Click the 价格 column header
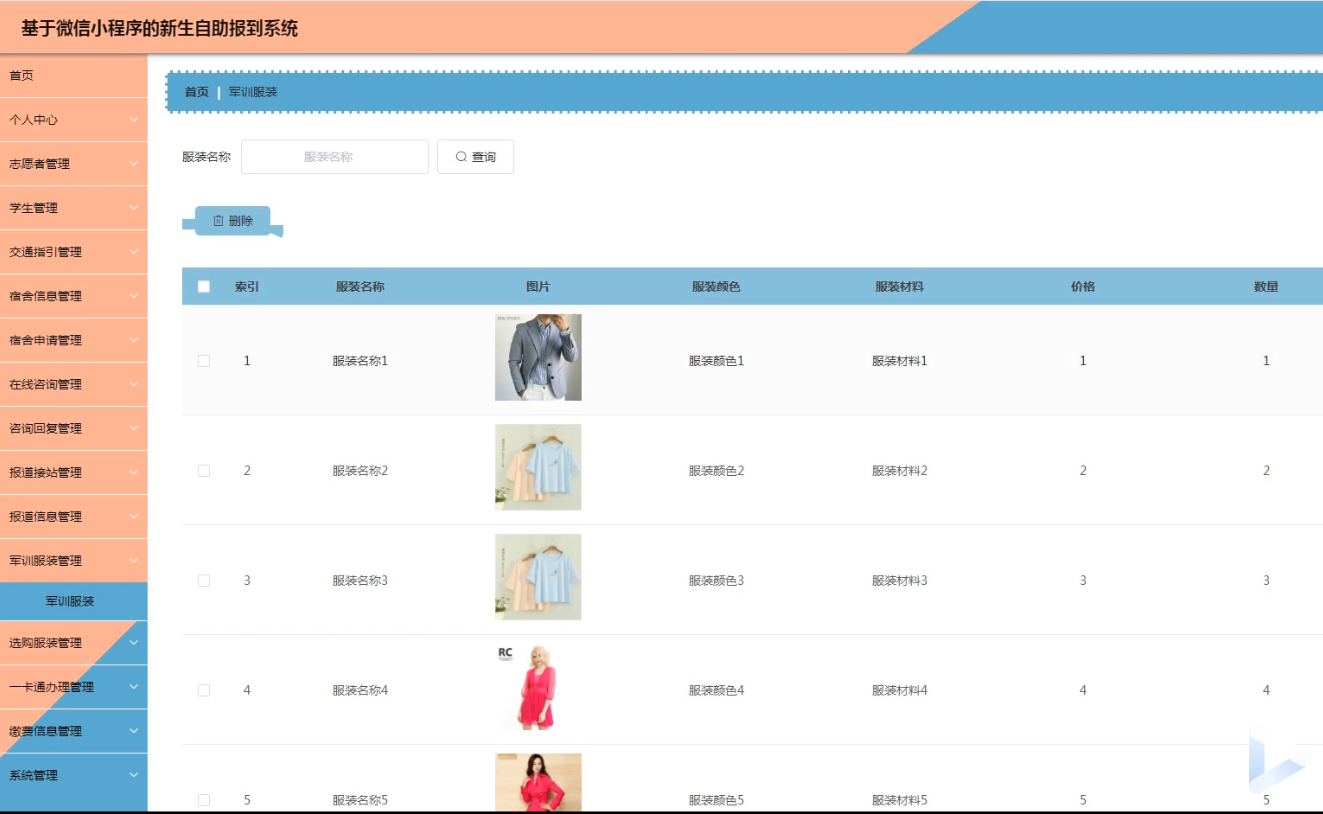 click(x=1083, y=287)
